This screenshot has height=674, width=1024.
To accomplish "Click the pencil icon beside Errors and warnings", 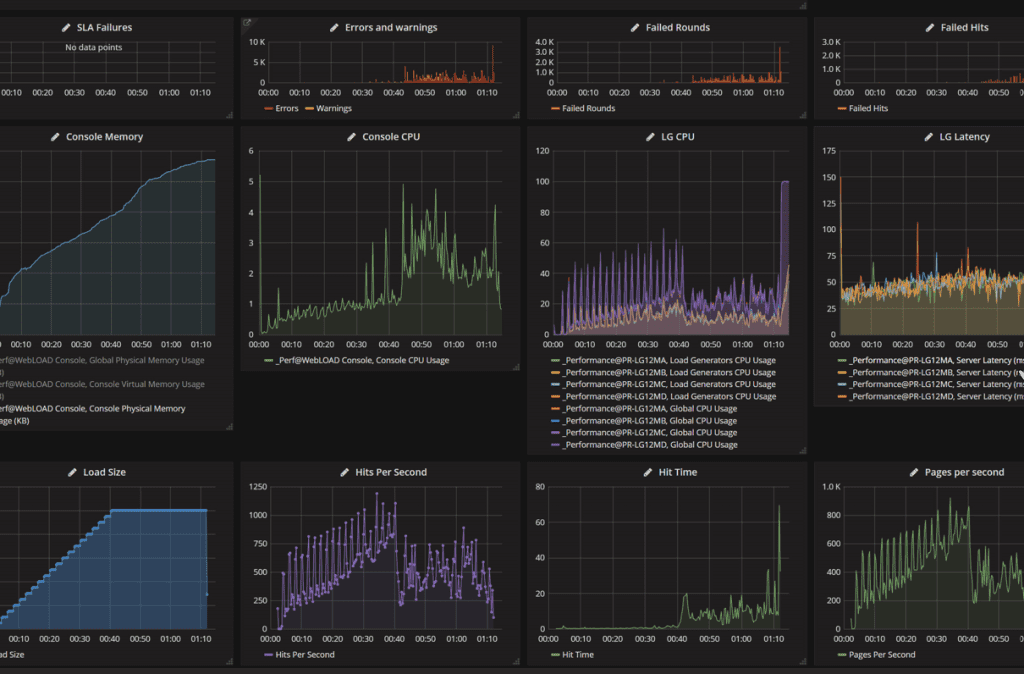I will tap(334, 28).
